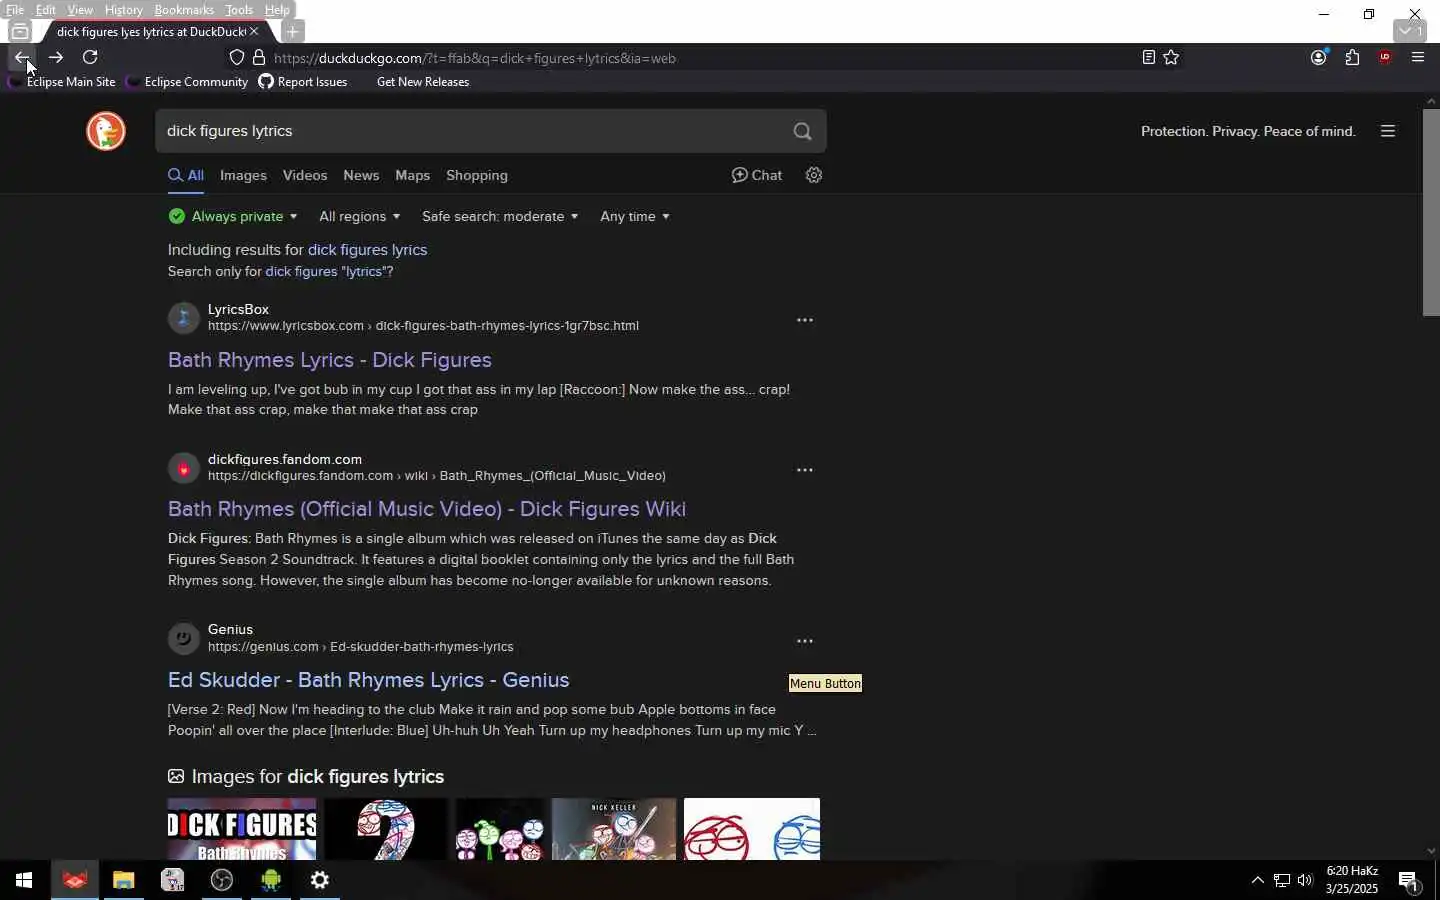Open the History menu
1440x900 pixels.
click(x=124, y=10)
